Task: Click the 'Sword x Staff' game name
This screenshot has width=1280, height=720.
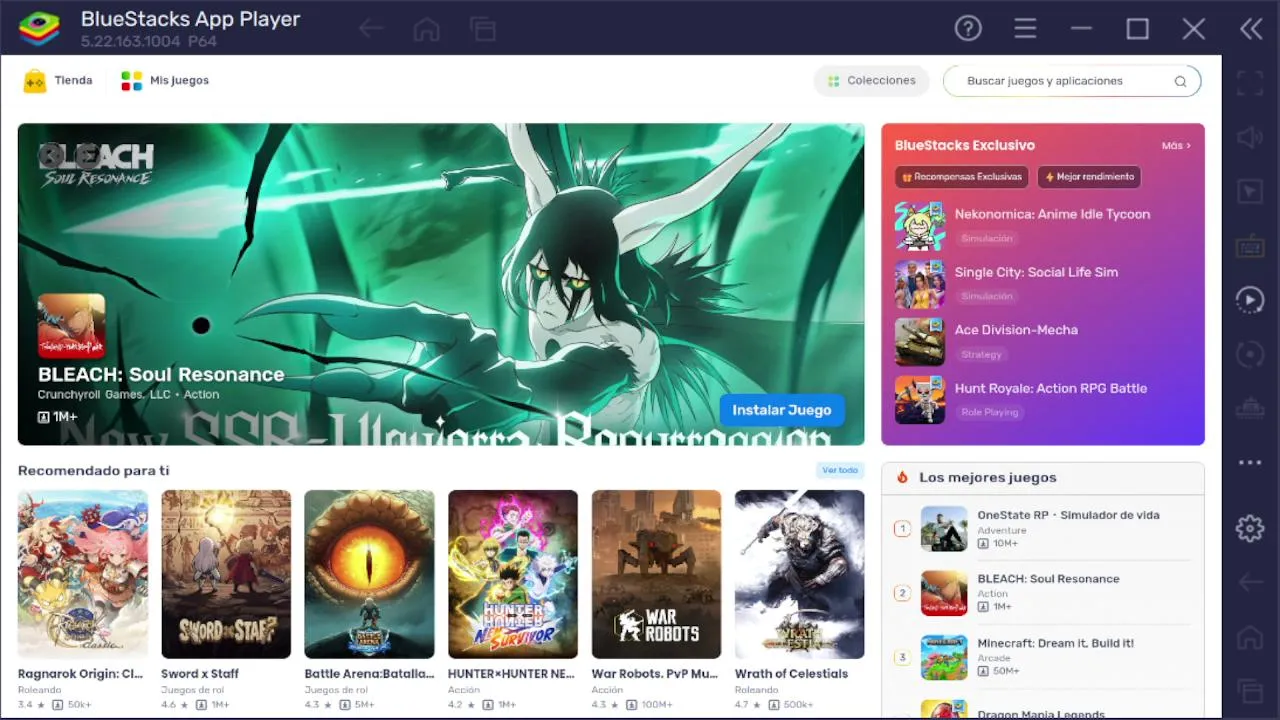Action: (x=200, y=674)
